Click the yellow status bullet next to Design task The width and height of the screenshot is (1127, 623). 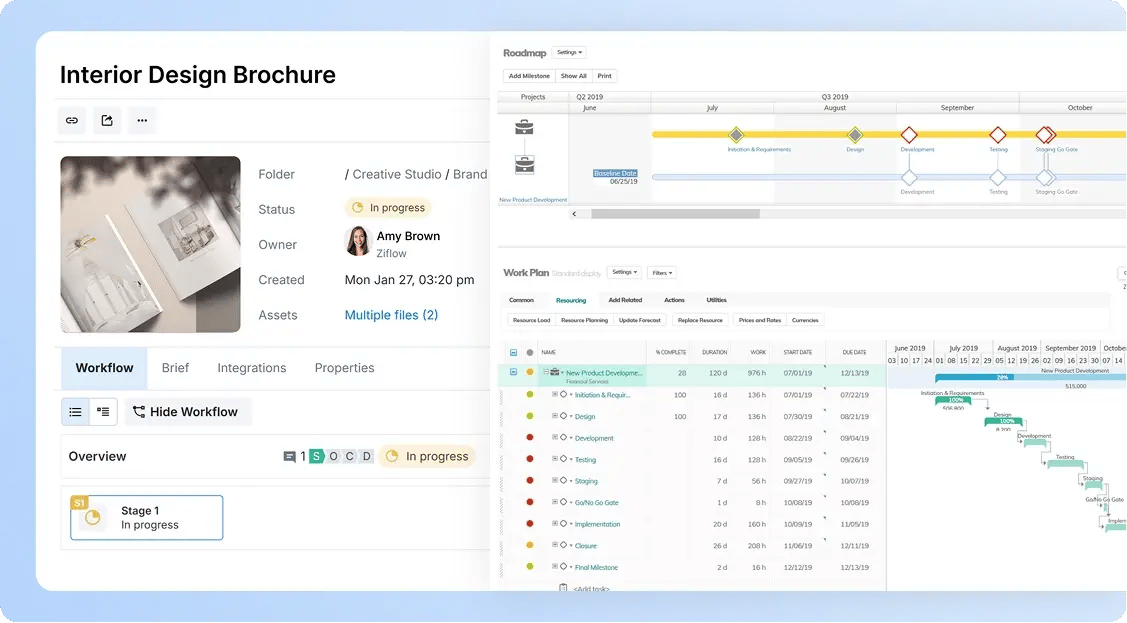(x=529, y=416)
